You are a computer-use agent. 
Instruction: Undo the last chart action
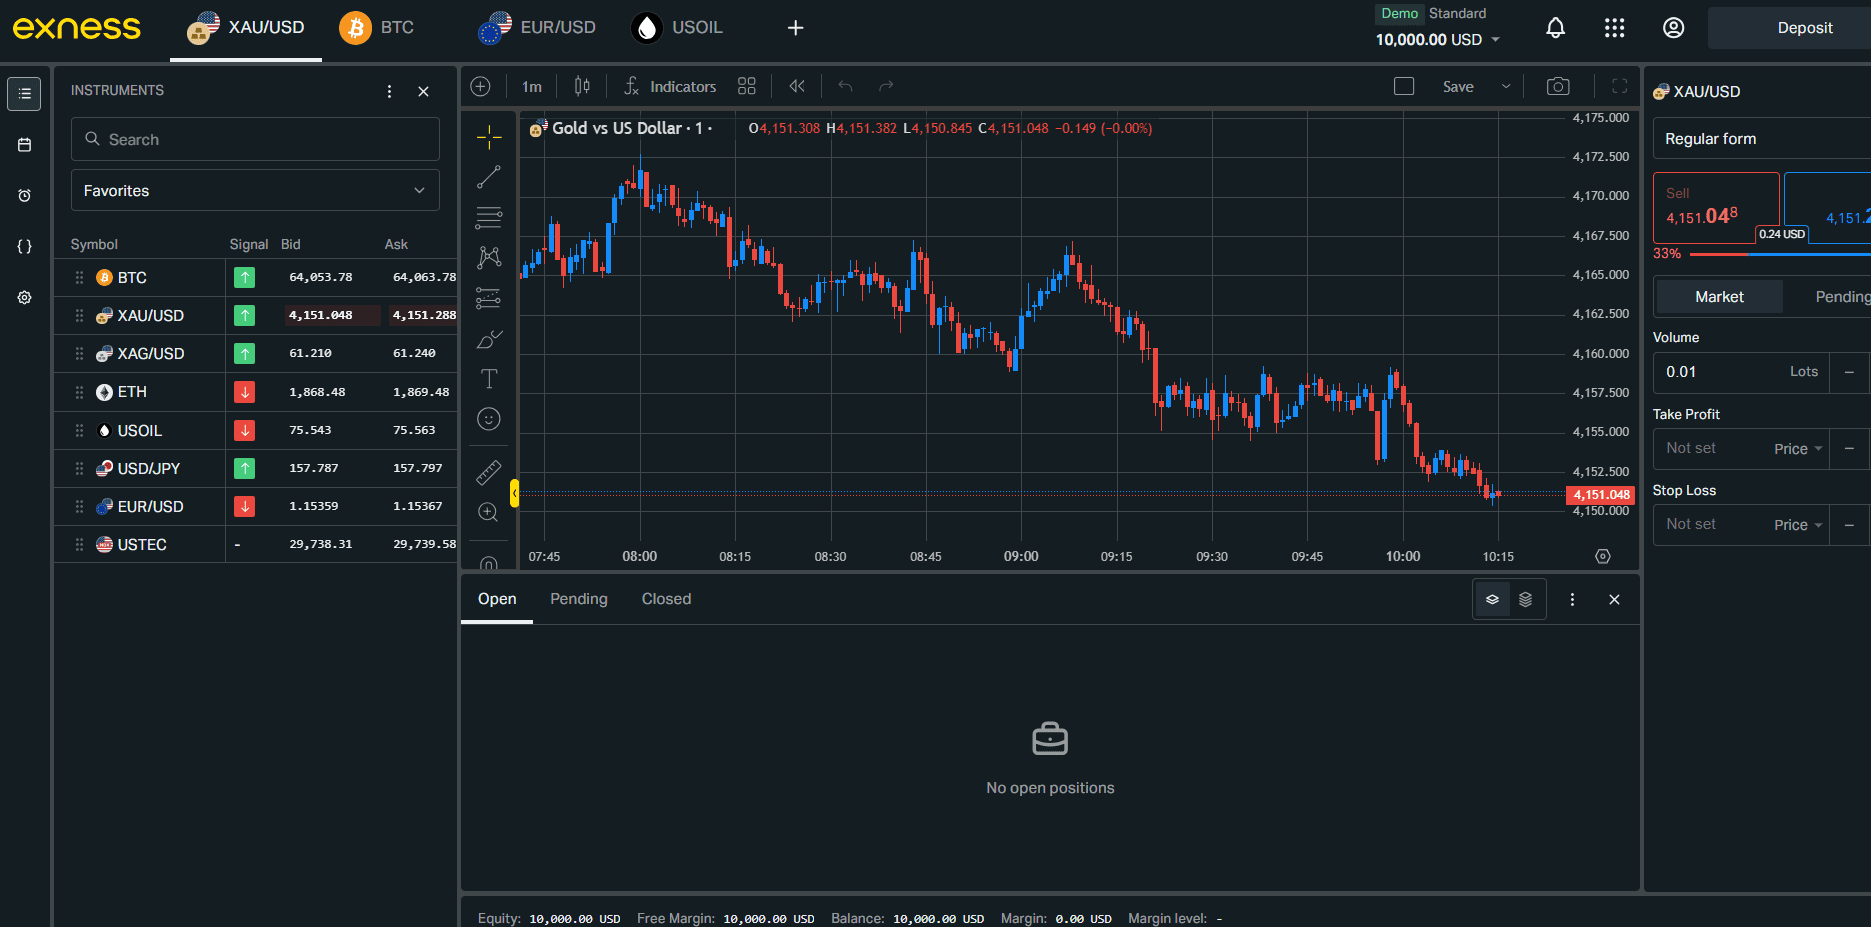click(x=845, y=87)
